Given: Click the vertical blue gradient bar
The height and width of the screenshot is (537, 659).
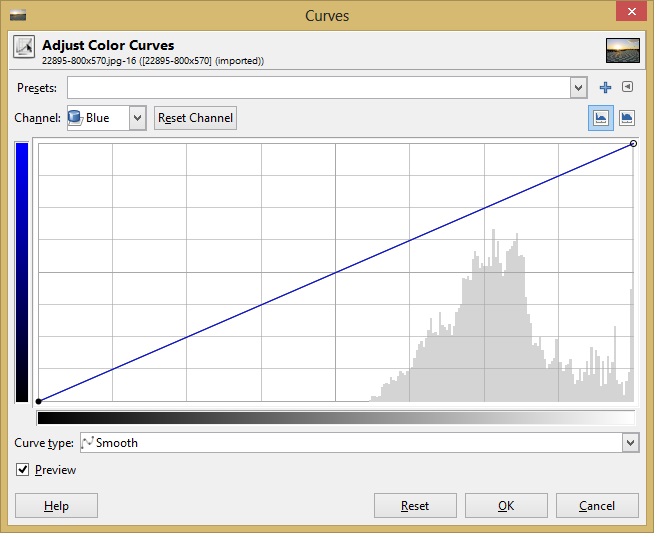Looking at the screenshot, I should point(22,272).
